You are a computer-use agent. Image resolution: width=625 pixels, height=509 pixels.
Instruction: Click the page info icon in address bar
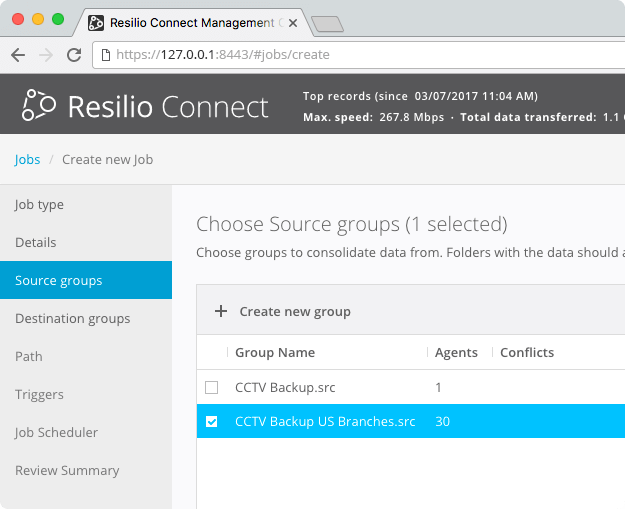point(106,55)
